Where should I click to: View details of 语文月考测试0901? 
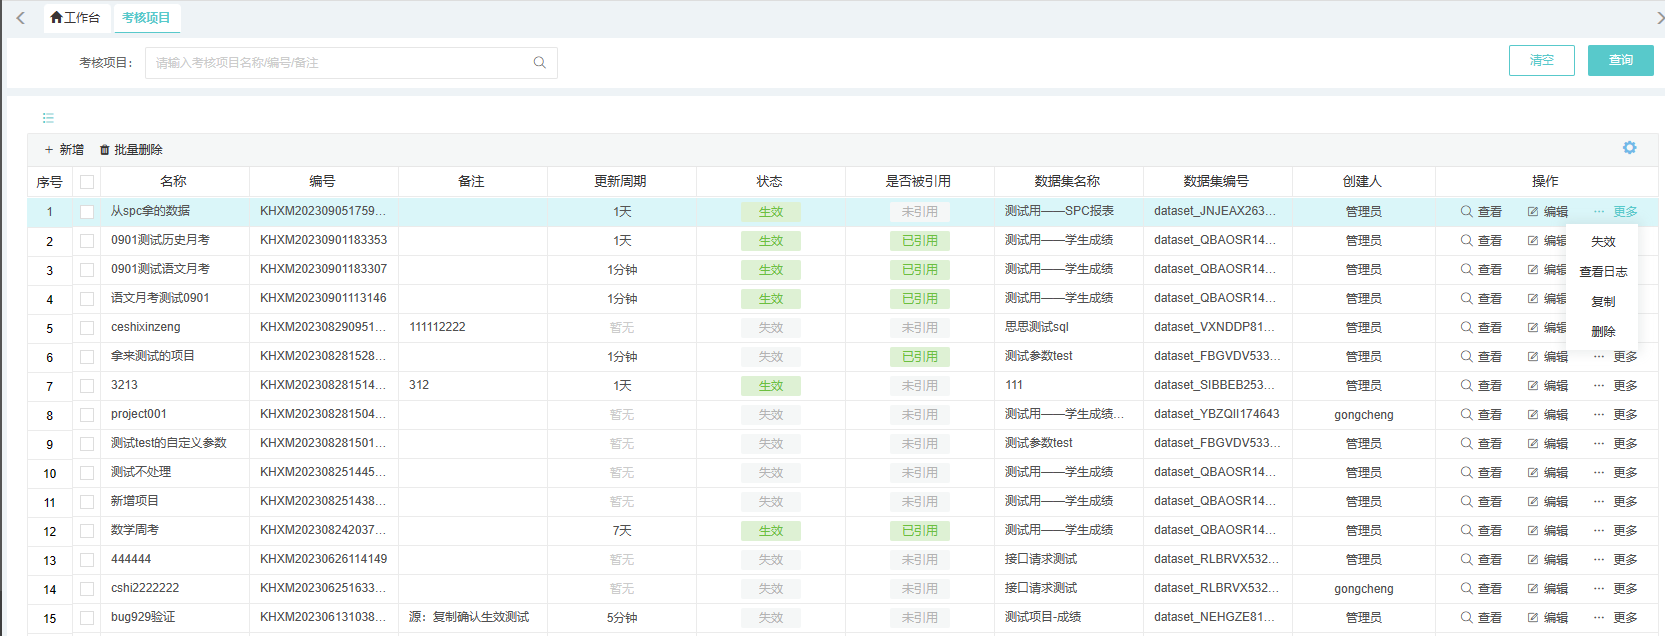tap(1481, 299)
